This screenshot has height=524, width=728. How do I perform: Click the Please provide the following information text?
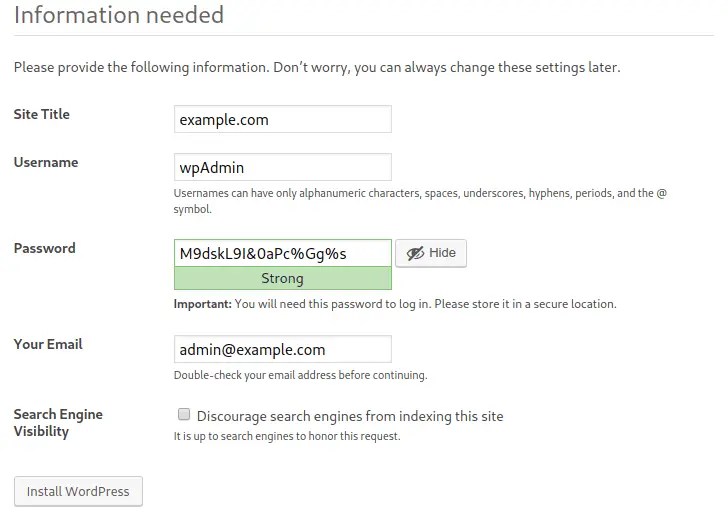317,67
